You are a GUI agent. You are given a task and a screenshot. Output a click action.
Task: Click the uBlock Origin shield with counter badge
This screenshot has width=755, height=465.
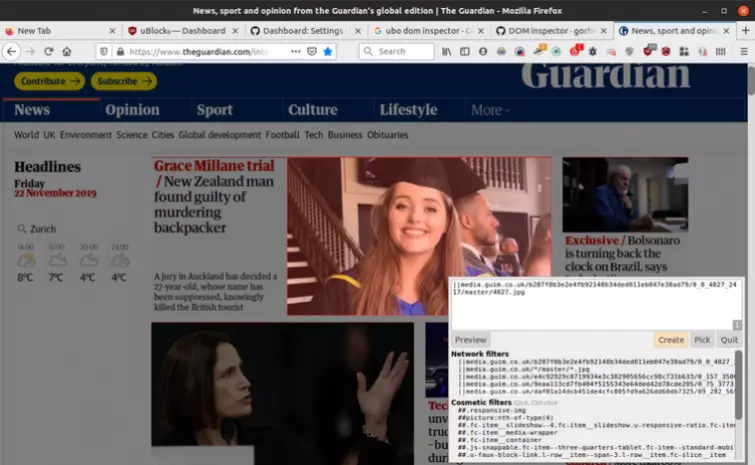[x=649, y=51]
